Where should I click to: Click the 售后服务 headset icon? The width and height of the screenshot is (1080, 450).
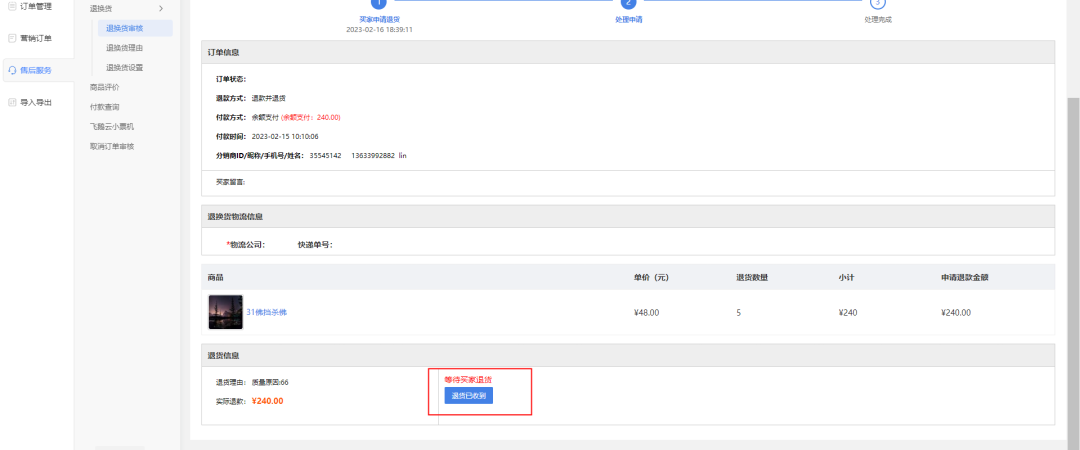pos(12,70)
